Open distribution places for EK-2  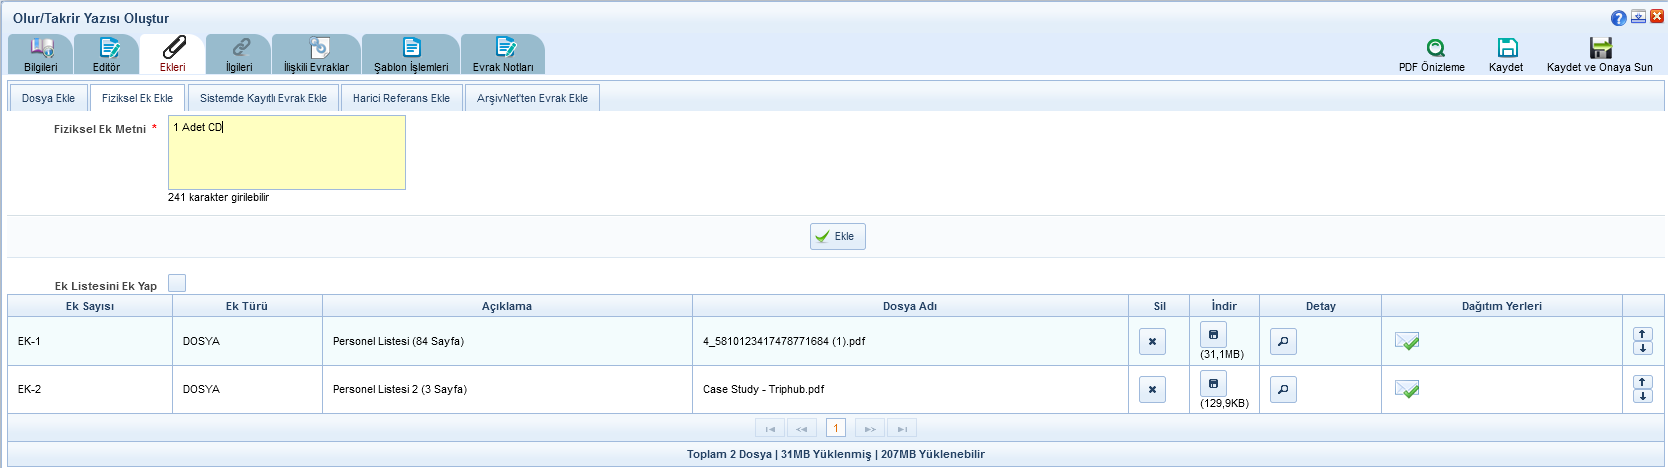click(1407, 390)
